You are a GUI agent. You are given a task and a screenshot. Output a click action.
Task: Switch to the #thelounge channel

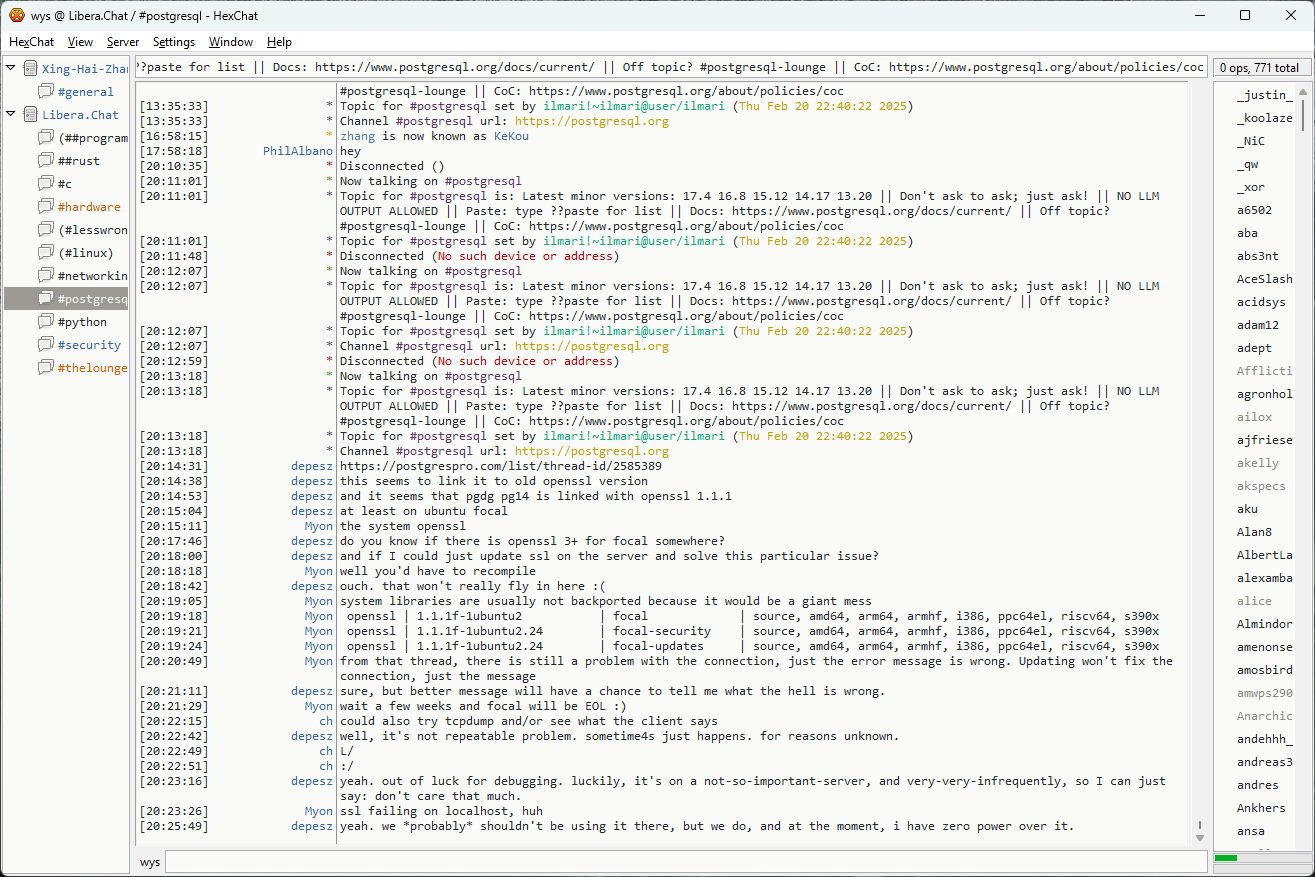coord(92,368)
